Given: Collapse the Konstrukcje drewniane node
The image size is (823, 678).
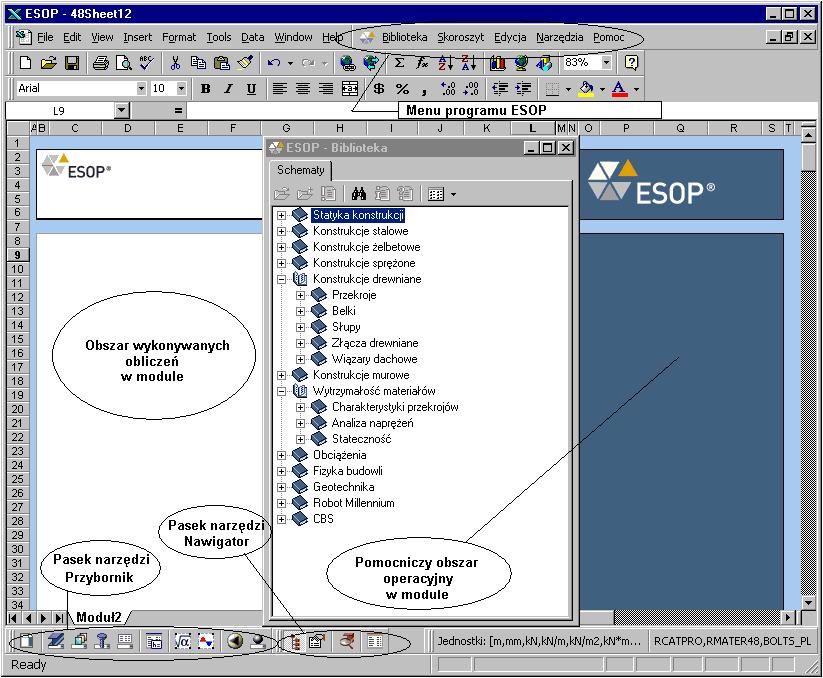Looking at the screenshot, I should (281, 279).
